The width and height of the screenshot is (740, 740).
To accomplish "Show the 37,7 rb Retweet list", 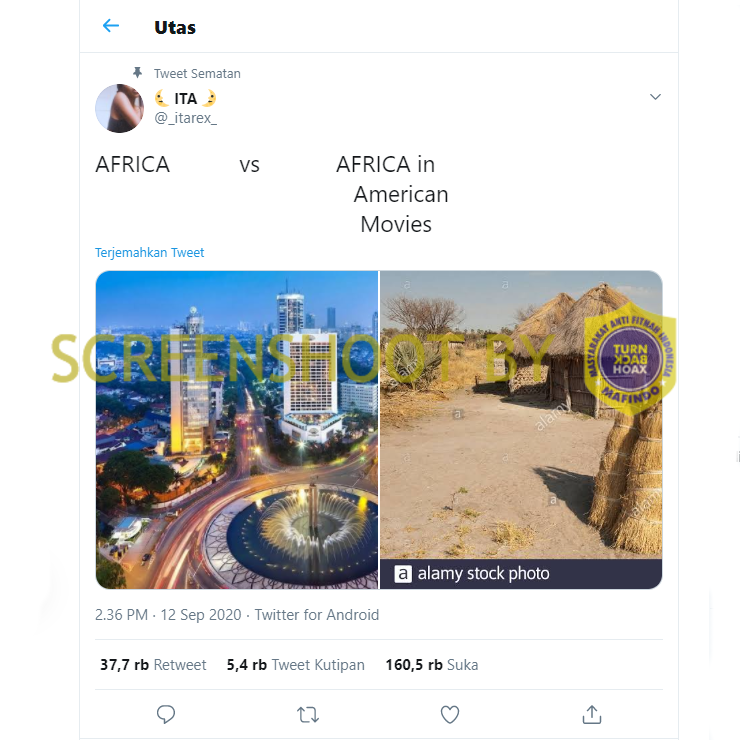I will 153,665.
